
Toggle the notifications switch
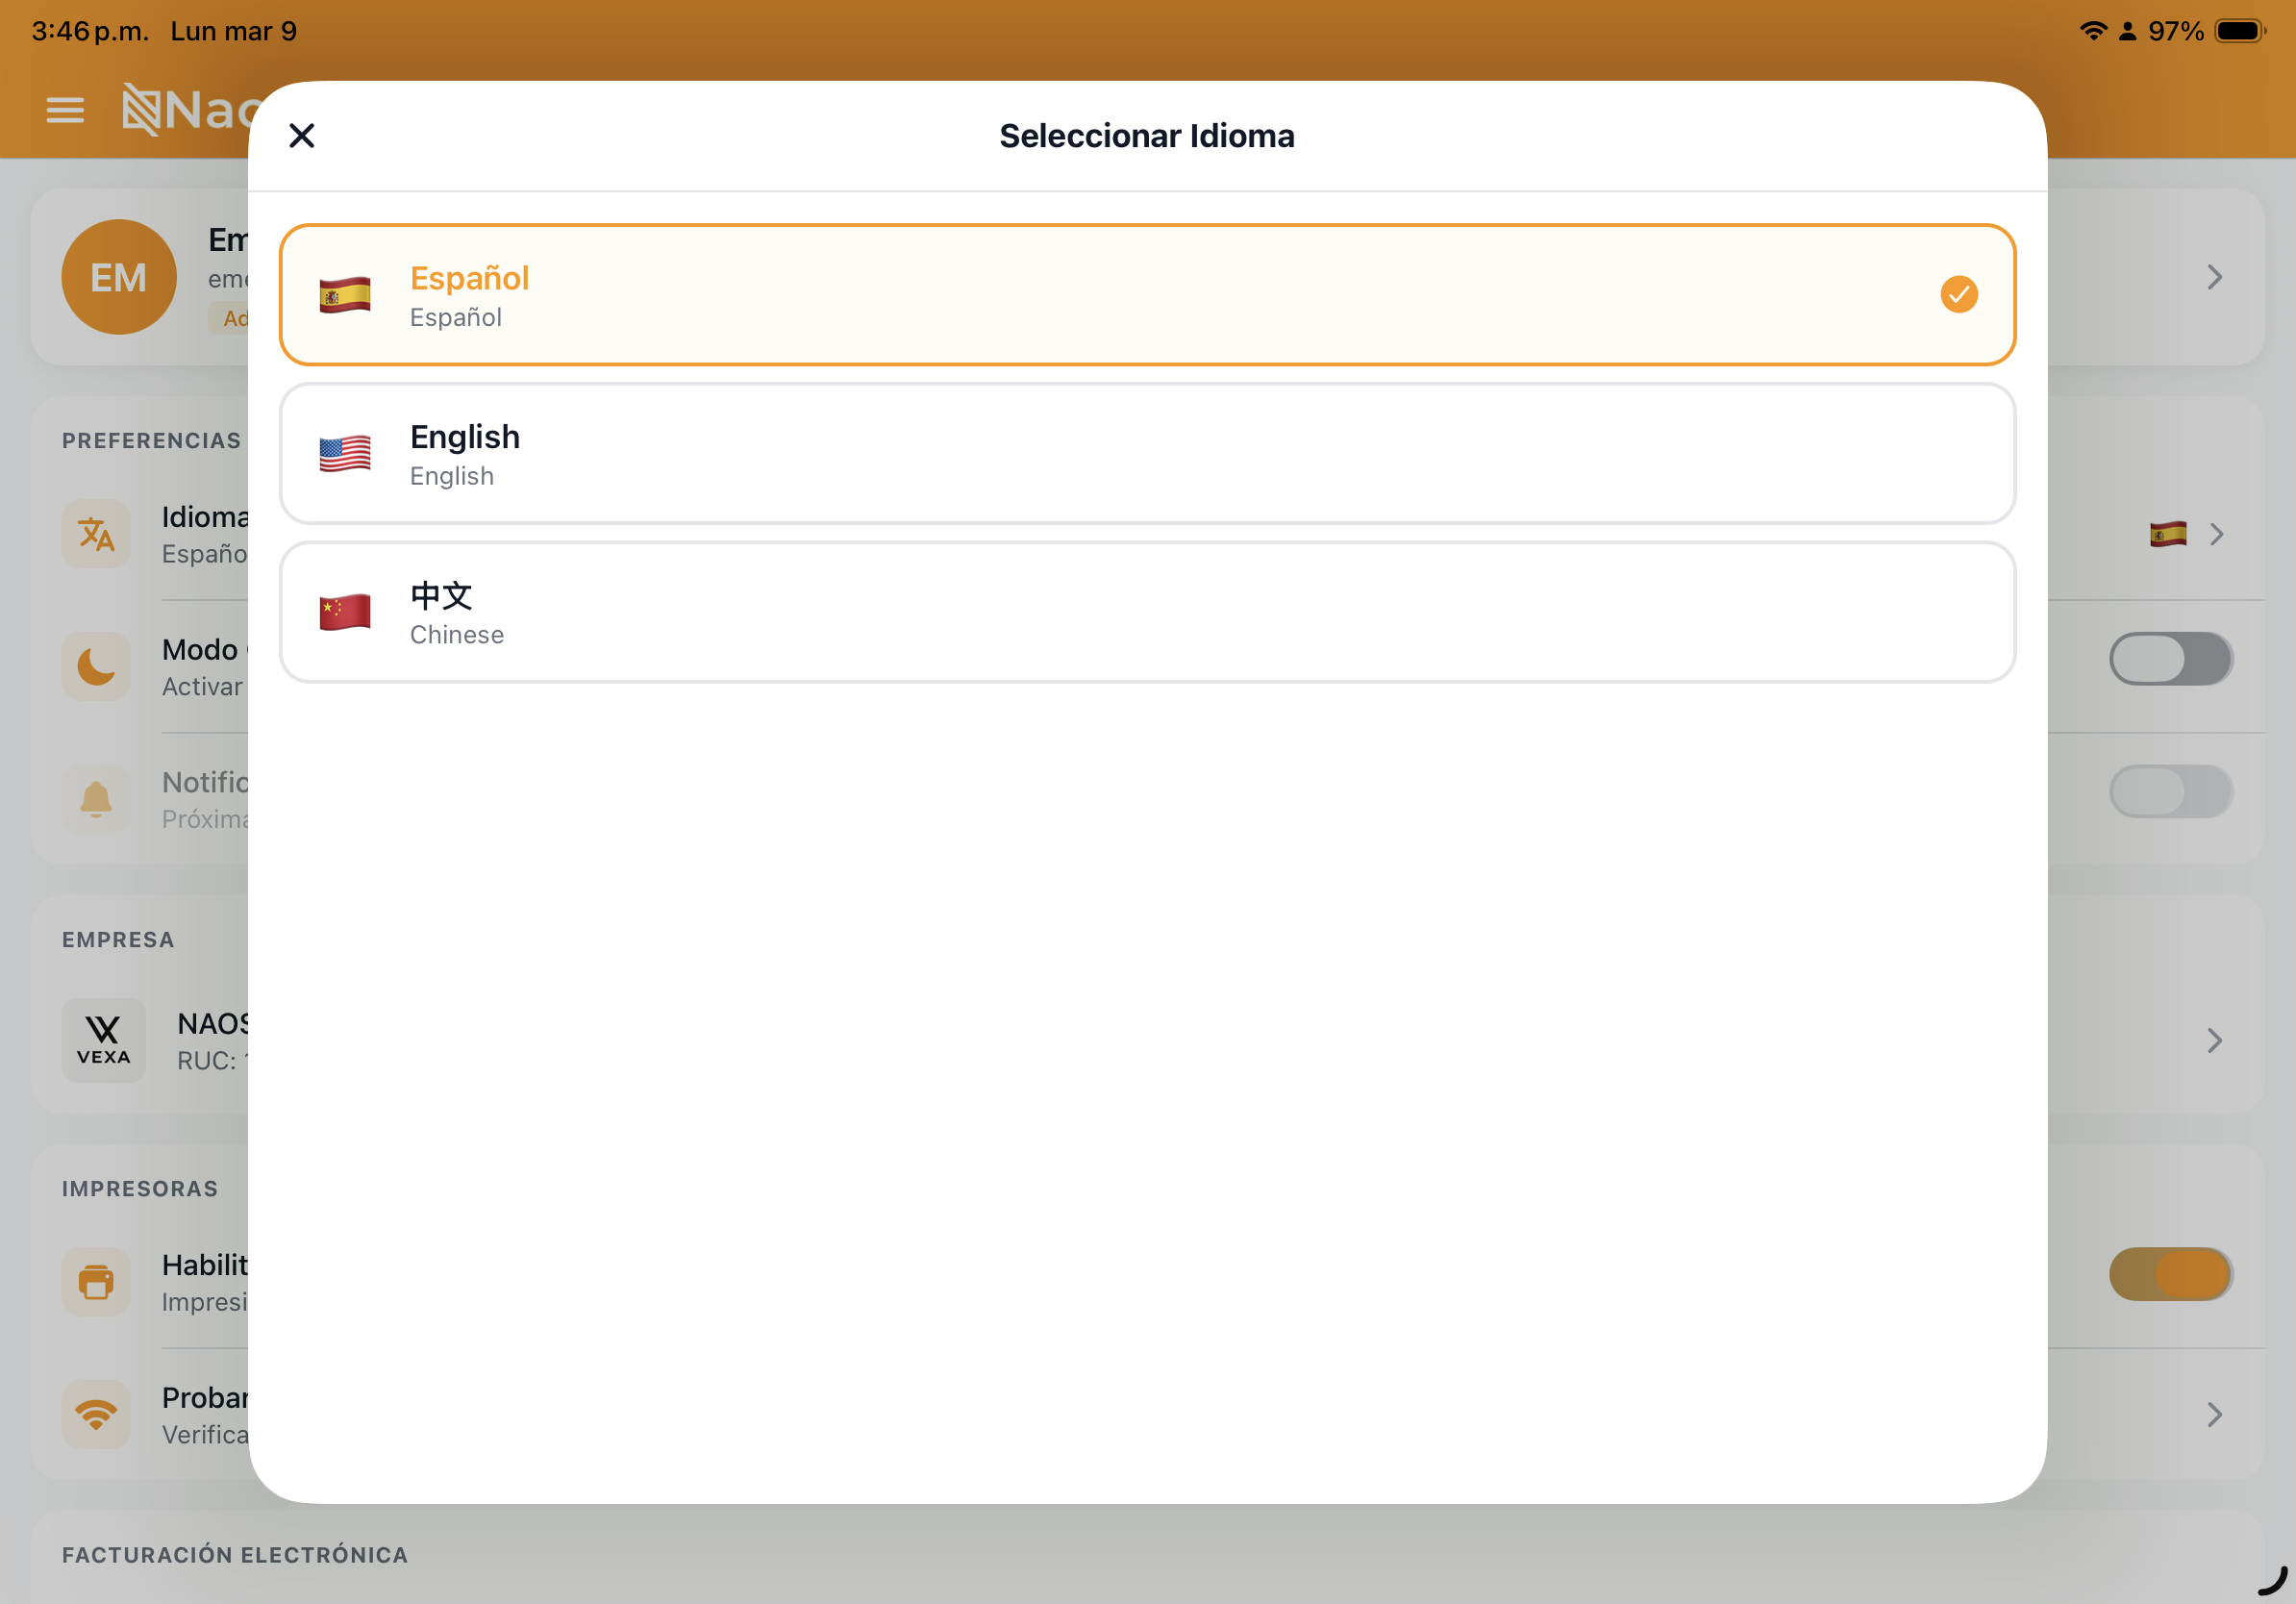[x=2170, y=792]
